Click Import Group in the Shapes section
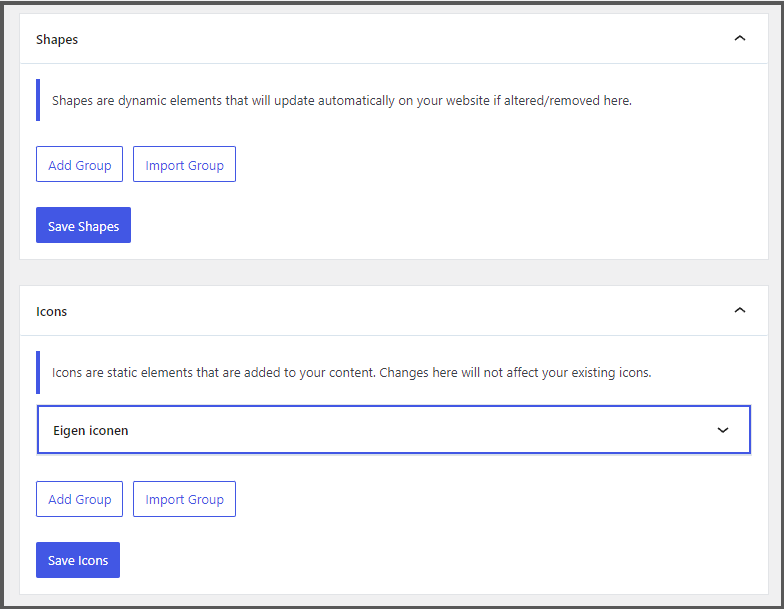 coord(184,165)
